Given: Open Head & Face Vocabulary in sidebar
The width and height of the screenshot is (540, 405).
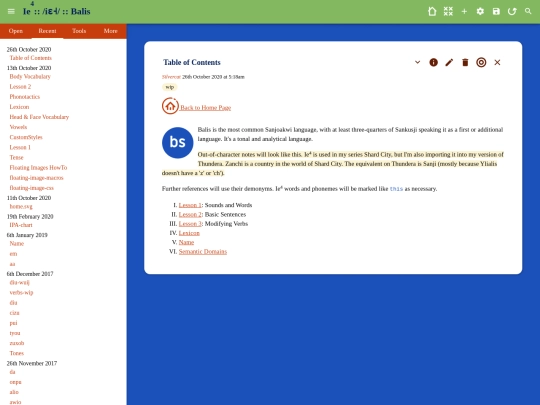Looking at the screenshot, I should (39, 117).
